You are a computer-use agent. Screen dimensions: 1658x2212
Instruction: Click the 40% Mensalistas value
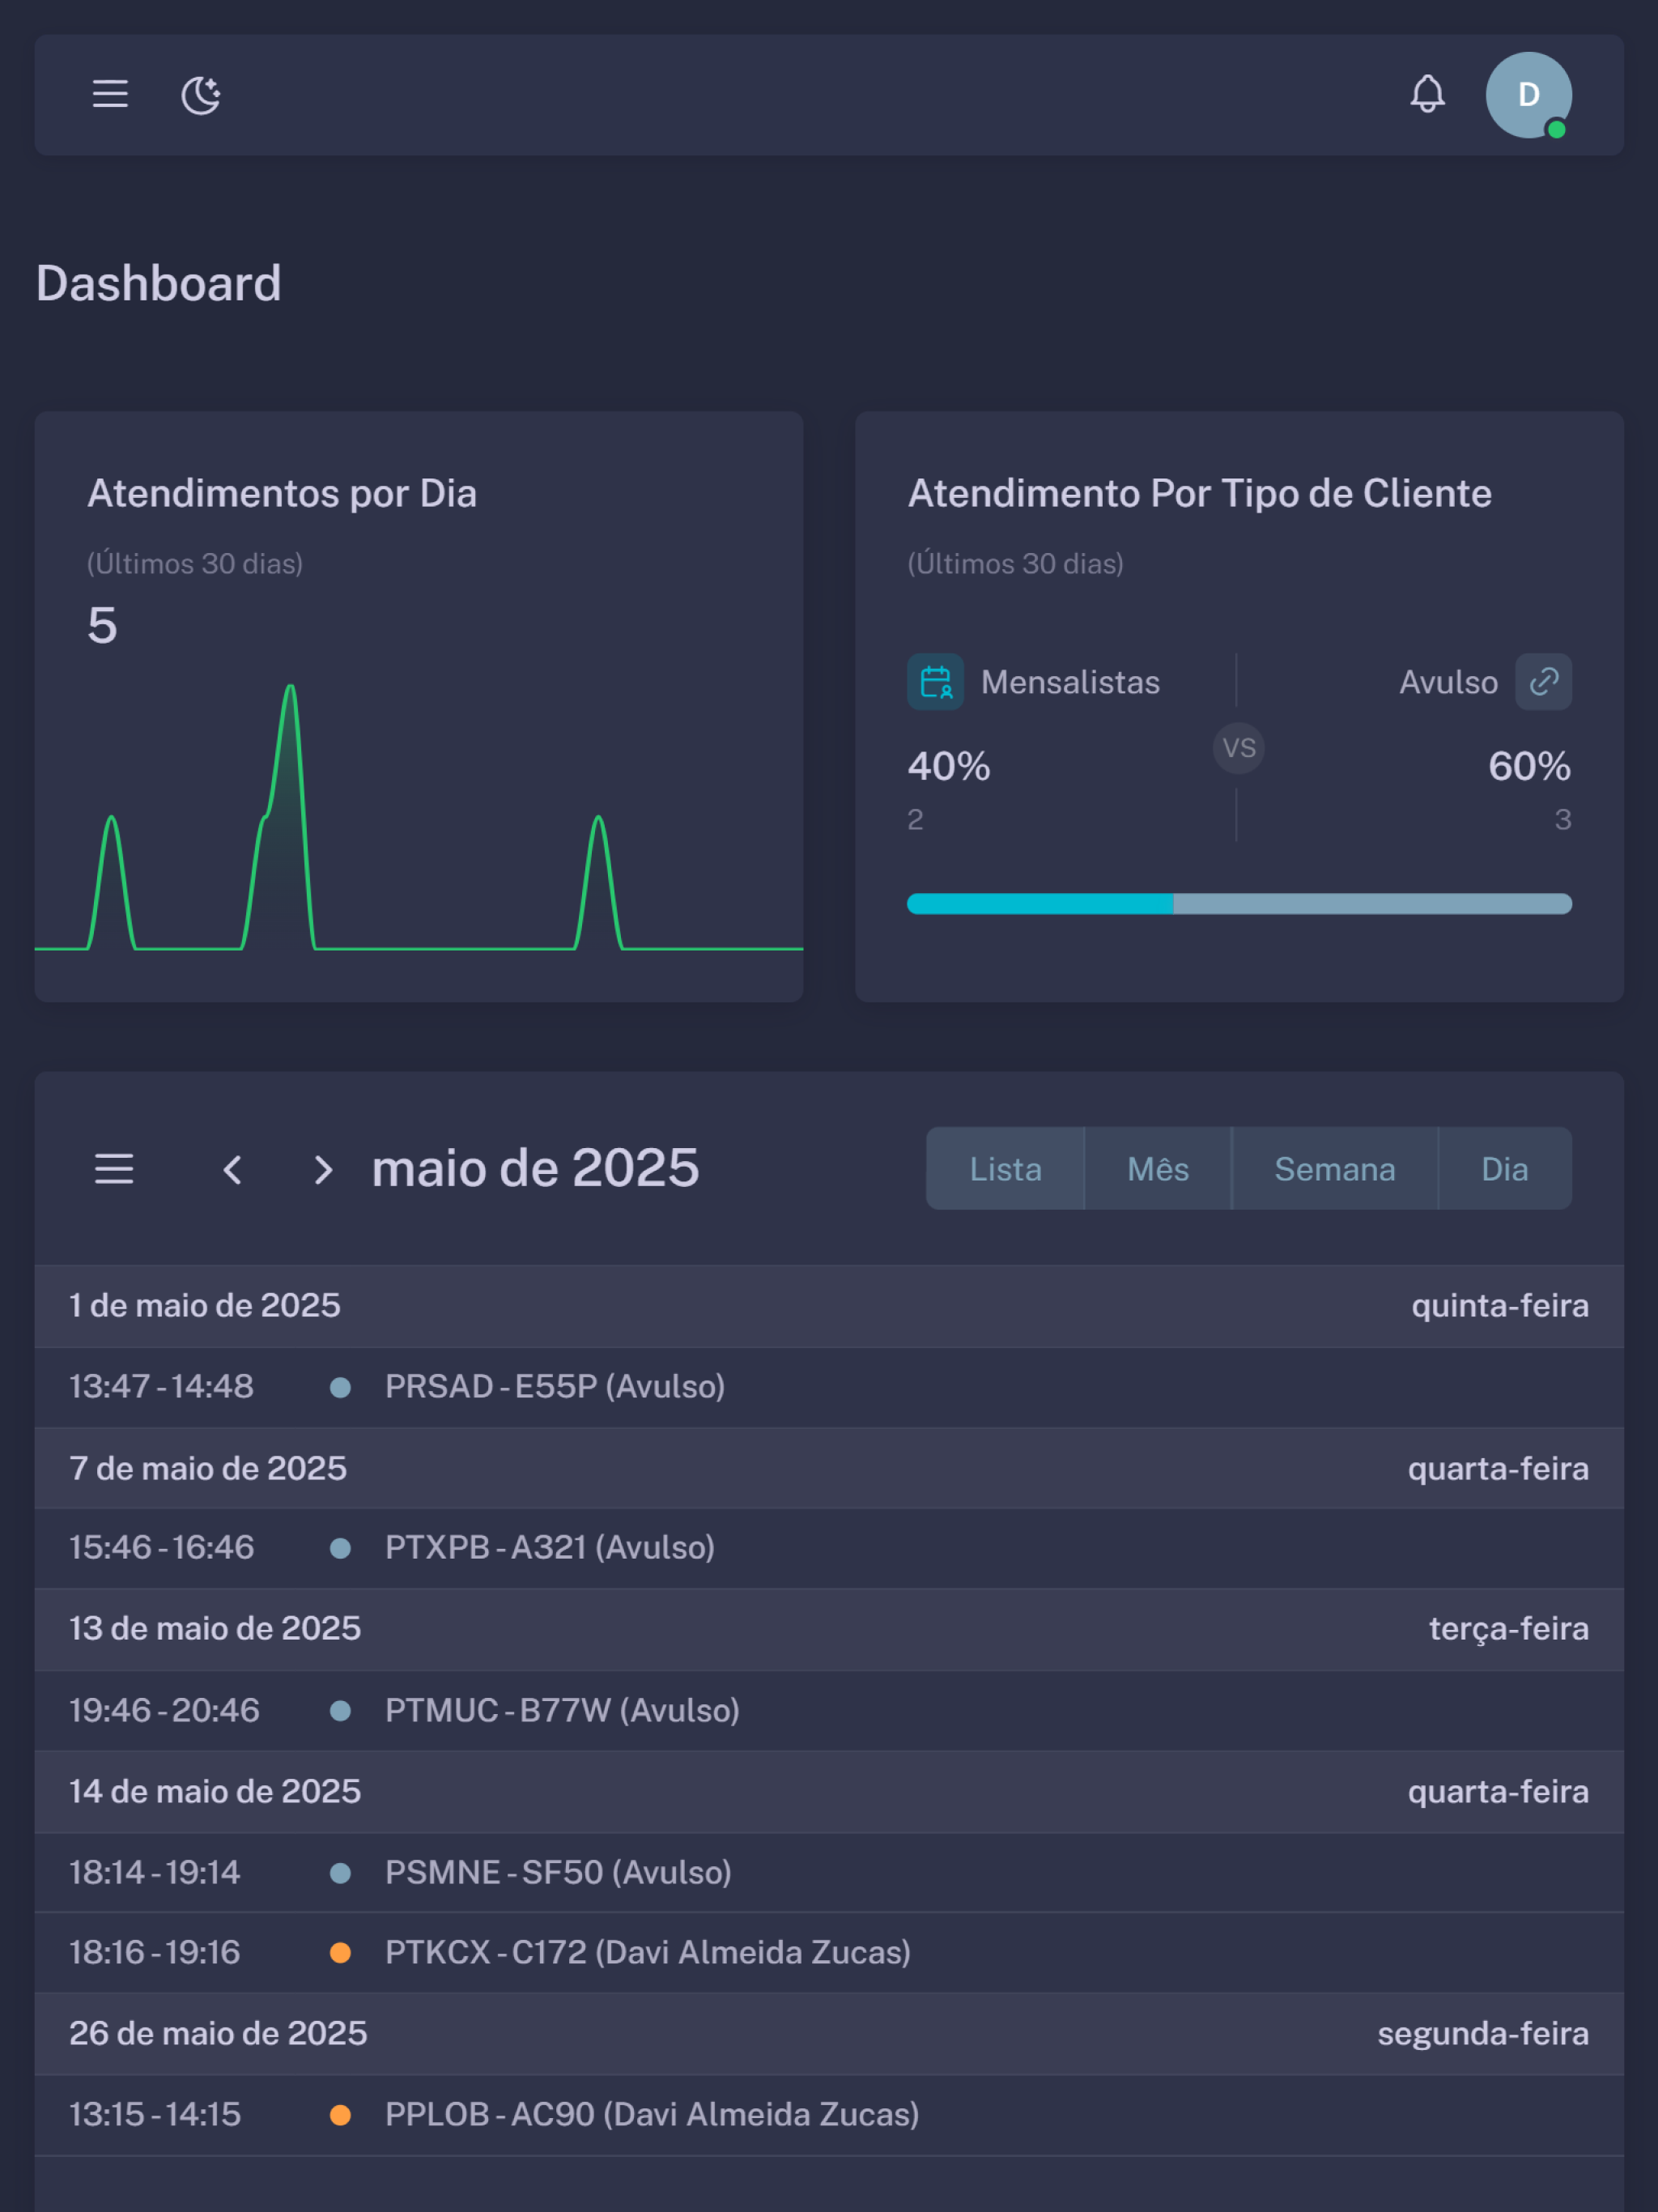point(949,767)
